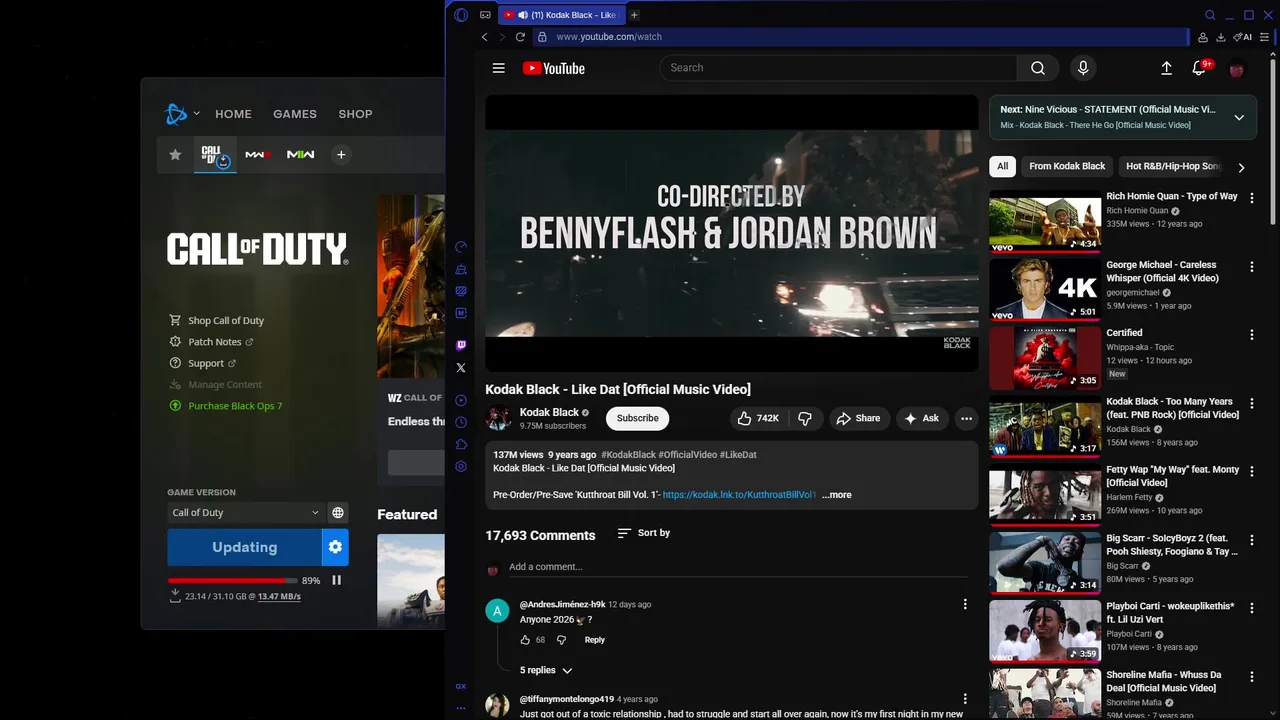The height and width of the screenshot is (720, 1280).
Task: Subscribe to Kodak Black
Action: point(637,418)
